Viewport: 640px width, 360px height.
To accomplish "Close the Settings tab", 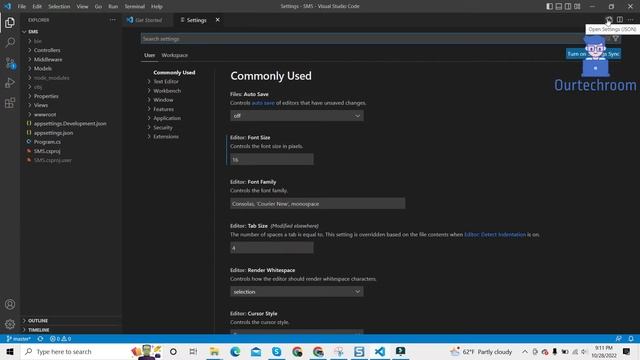I will tap(218, 20).
